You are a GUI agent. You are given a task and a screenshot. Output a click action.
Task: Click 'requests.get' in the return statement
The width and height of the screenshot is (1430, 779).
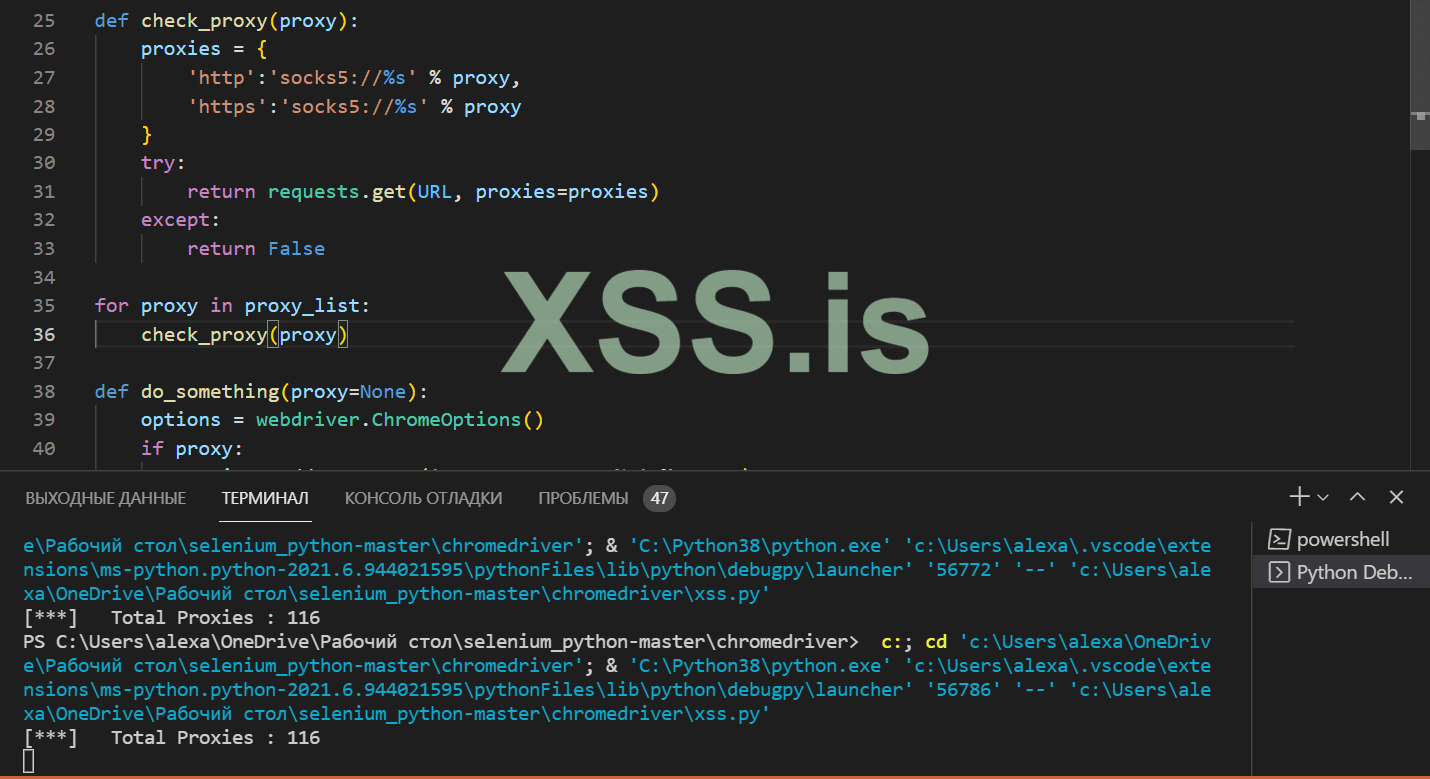point(336,191)
